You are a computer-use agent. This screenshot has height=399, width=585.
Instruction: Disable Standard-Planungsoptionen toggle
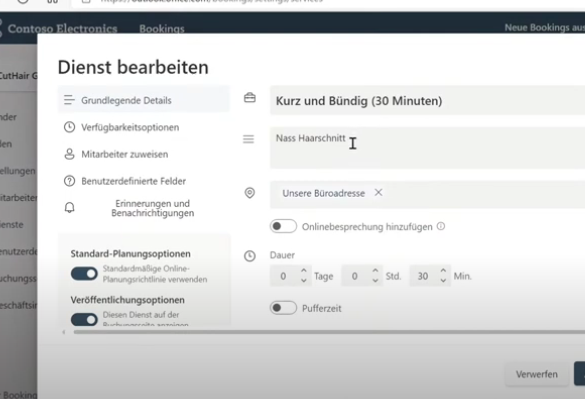(x=84, y=274)
